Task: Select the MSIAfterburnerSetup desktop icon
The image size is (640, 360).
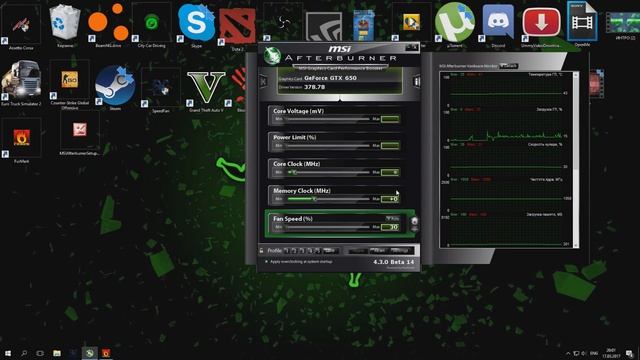Action: tap(80, 133)
